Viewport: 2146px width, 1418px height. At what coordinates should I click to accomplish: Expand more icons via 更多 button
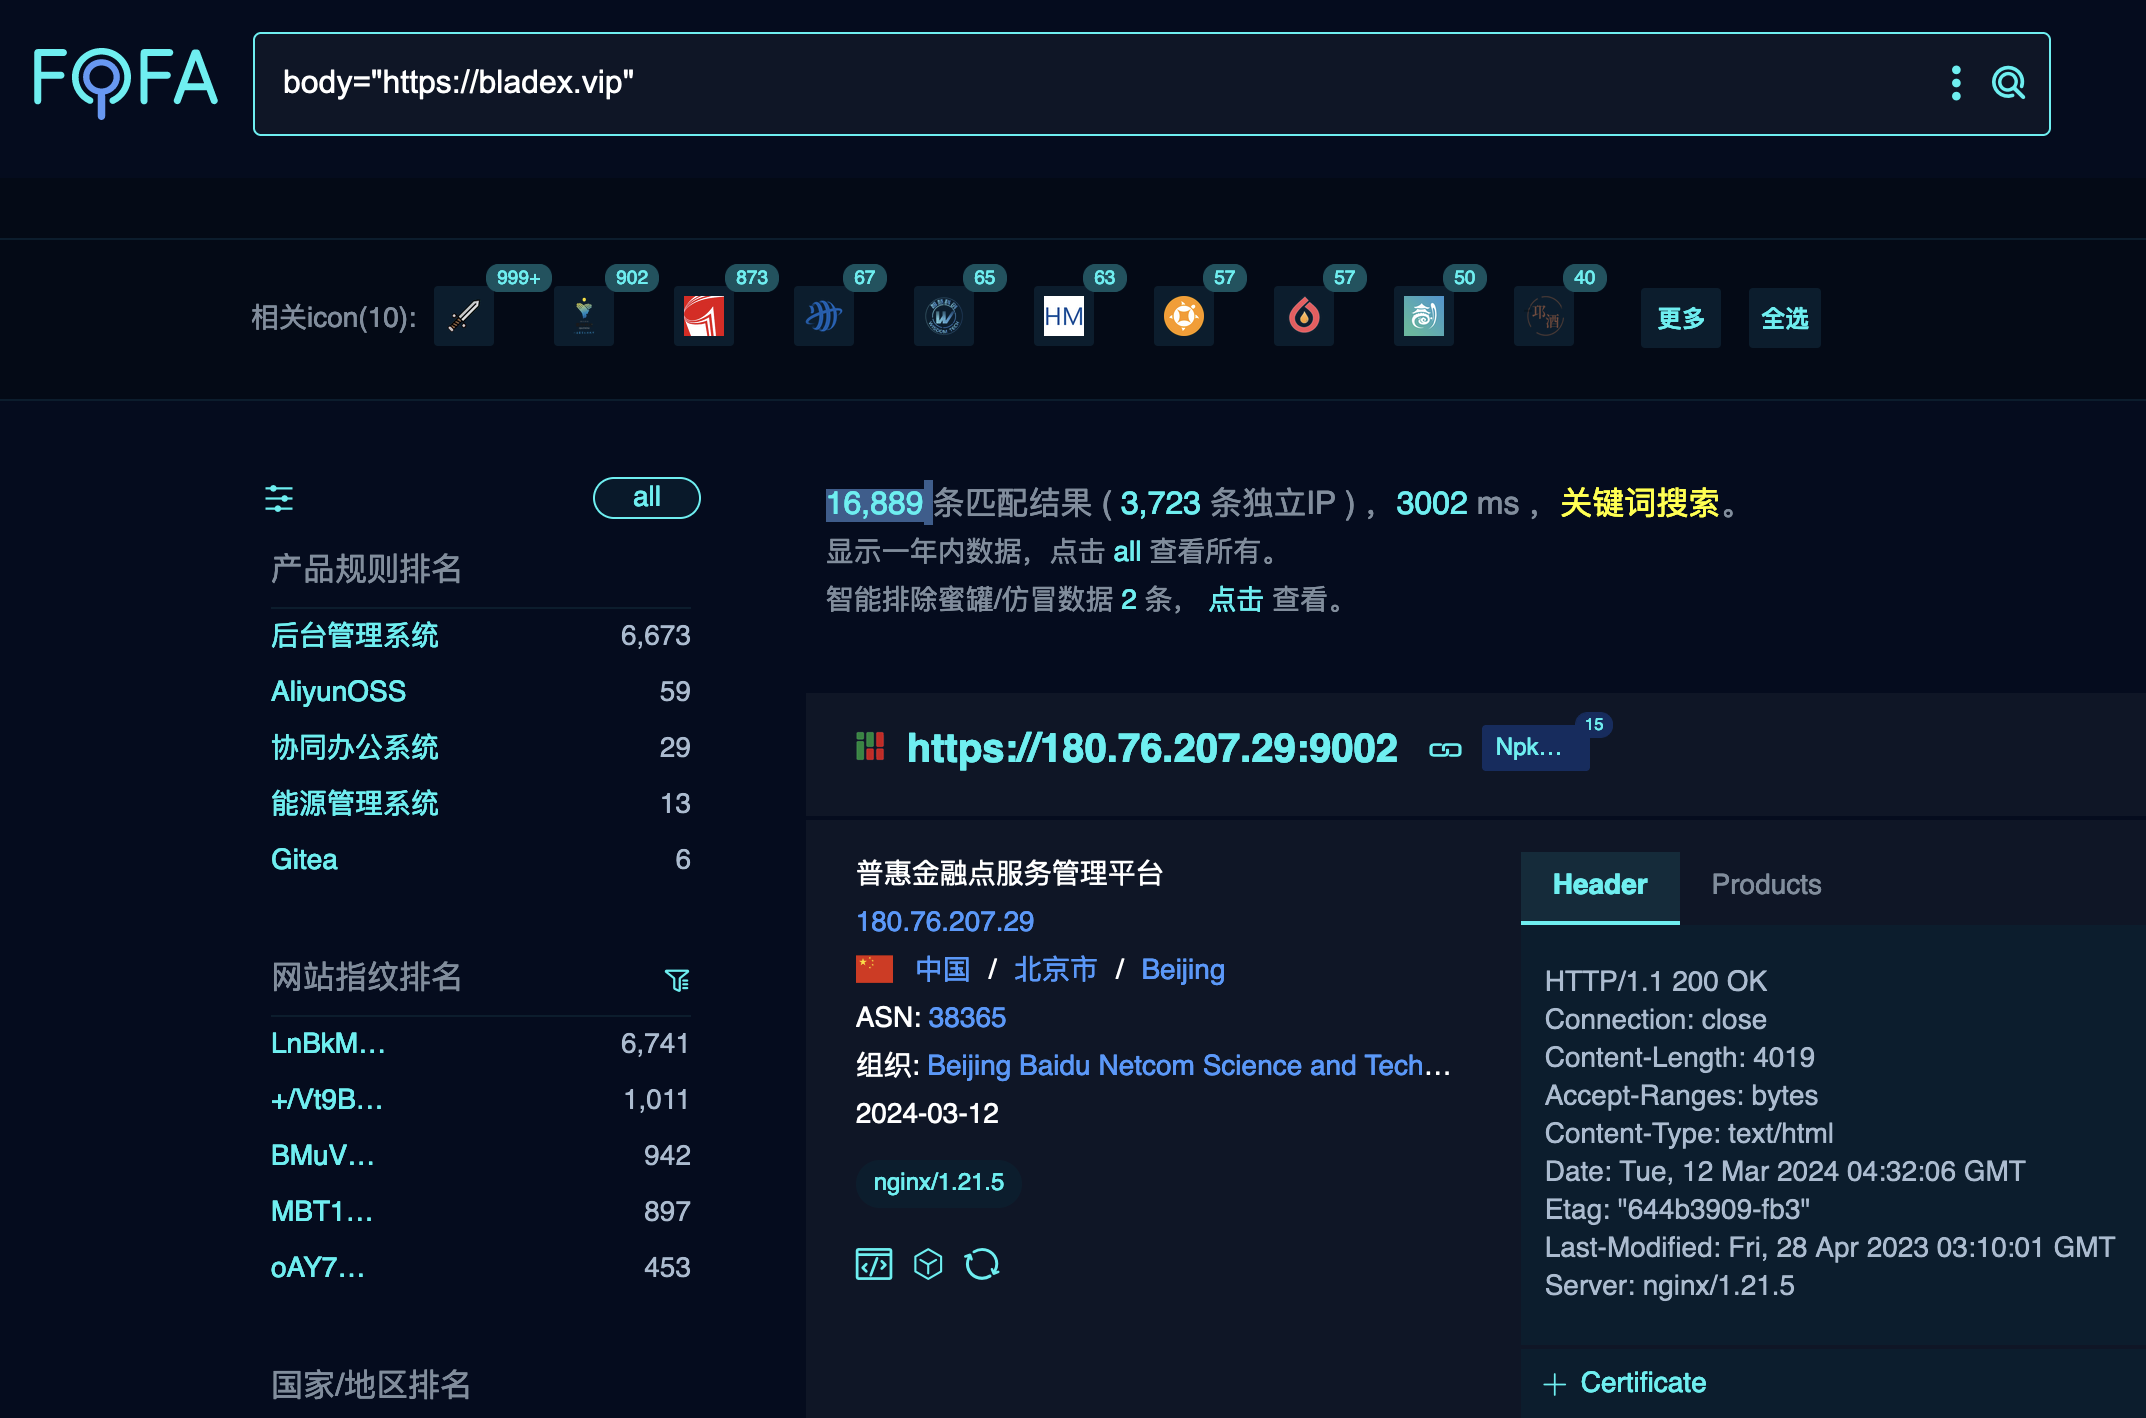pos(1680,318)
